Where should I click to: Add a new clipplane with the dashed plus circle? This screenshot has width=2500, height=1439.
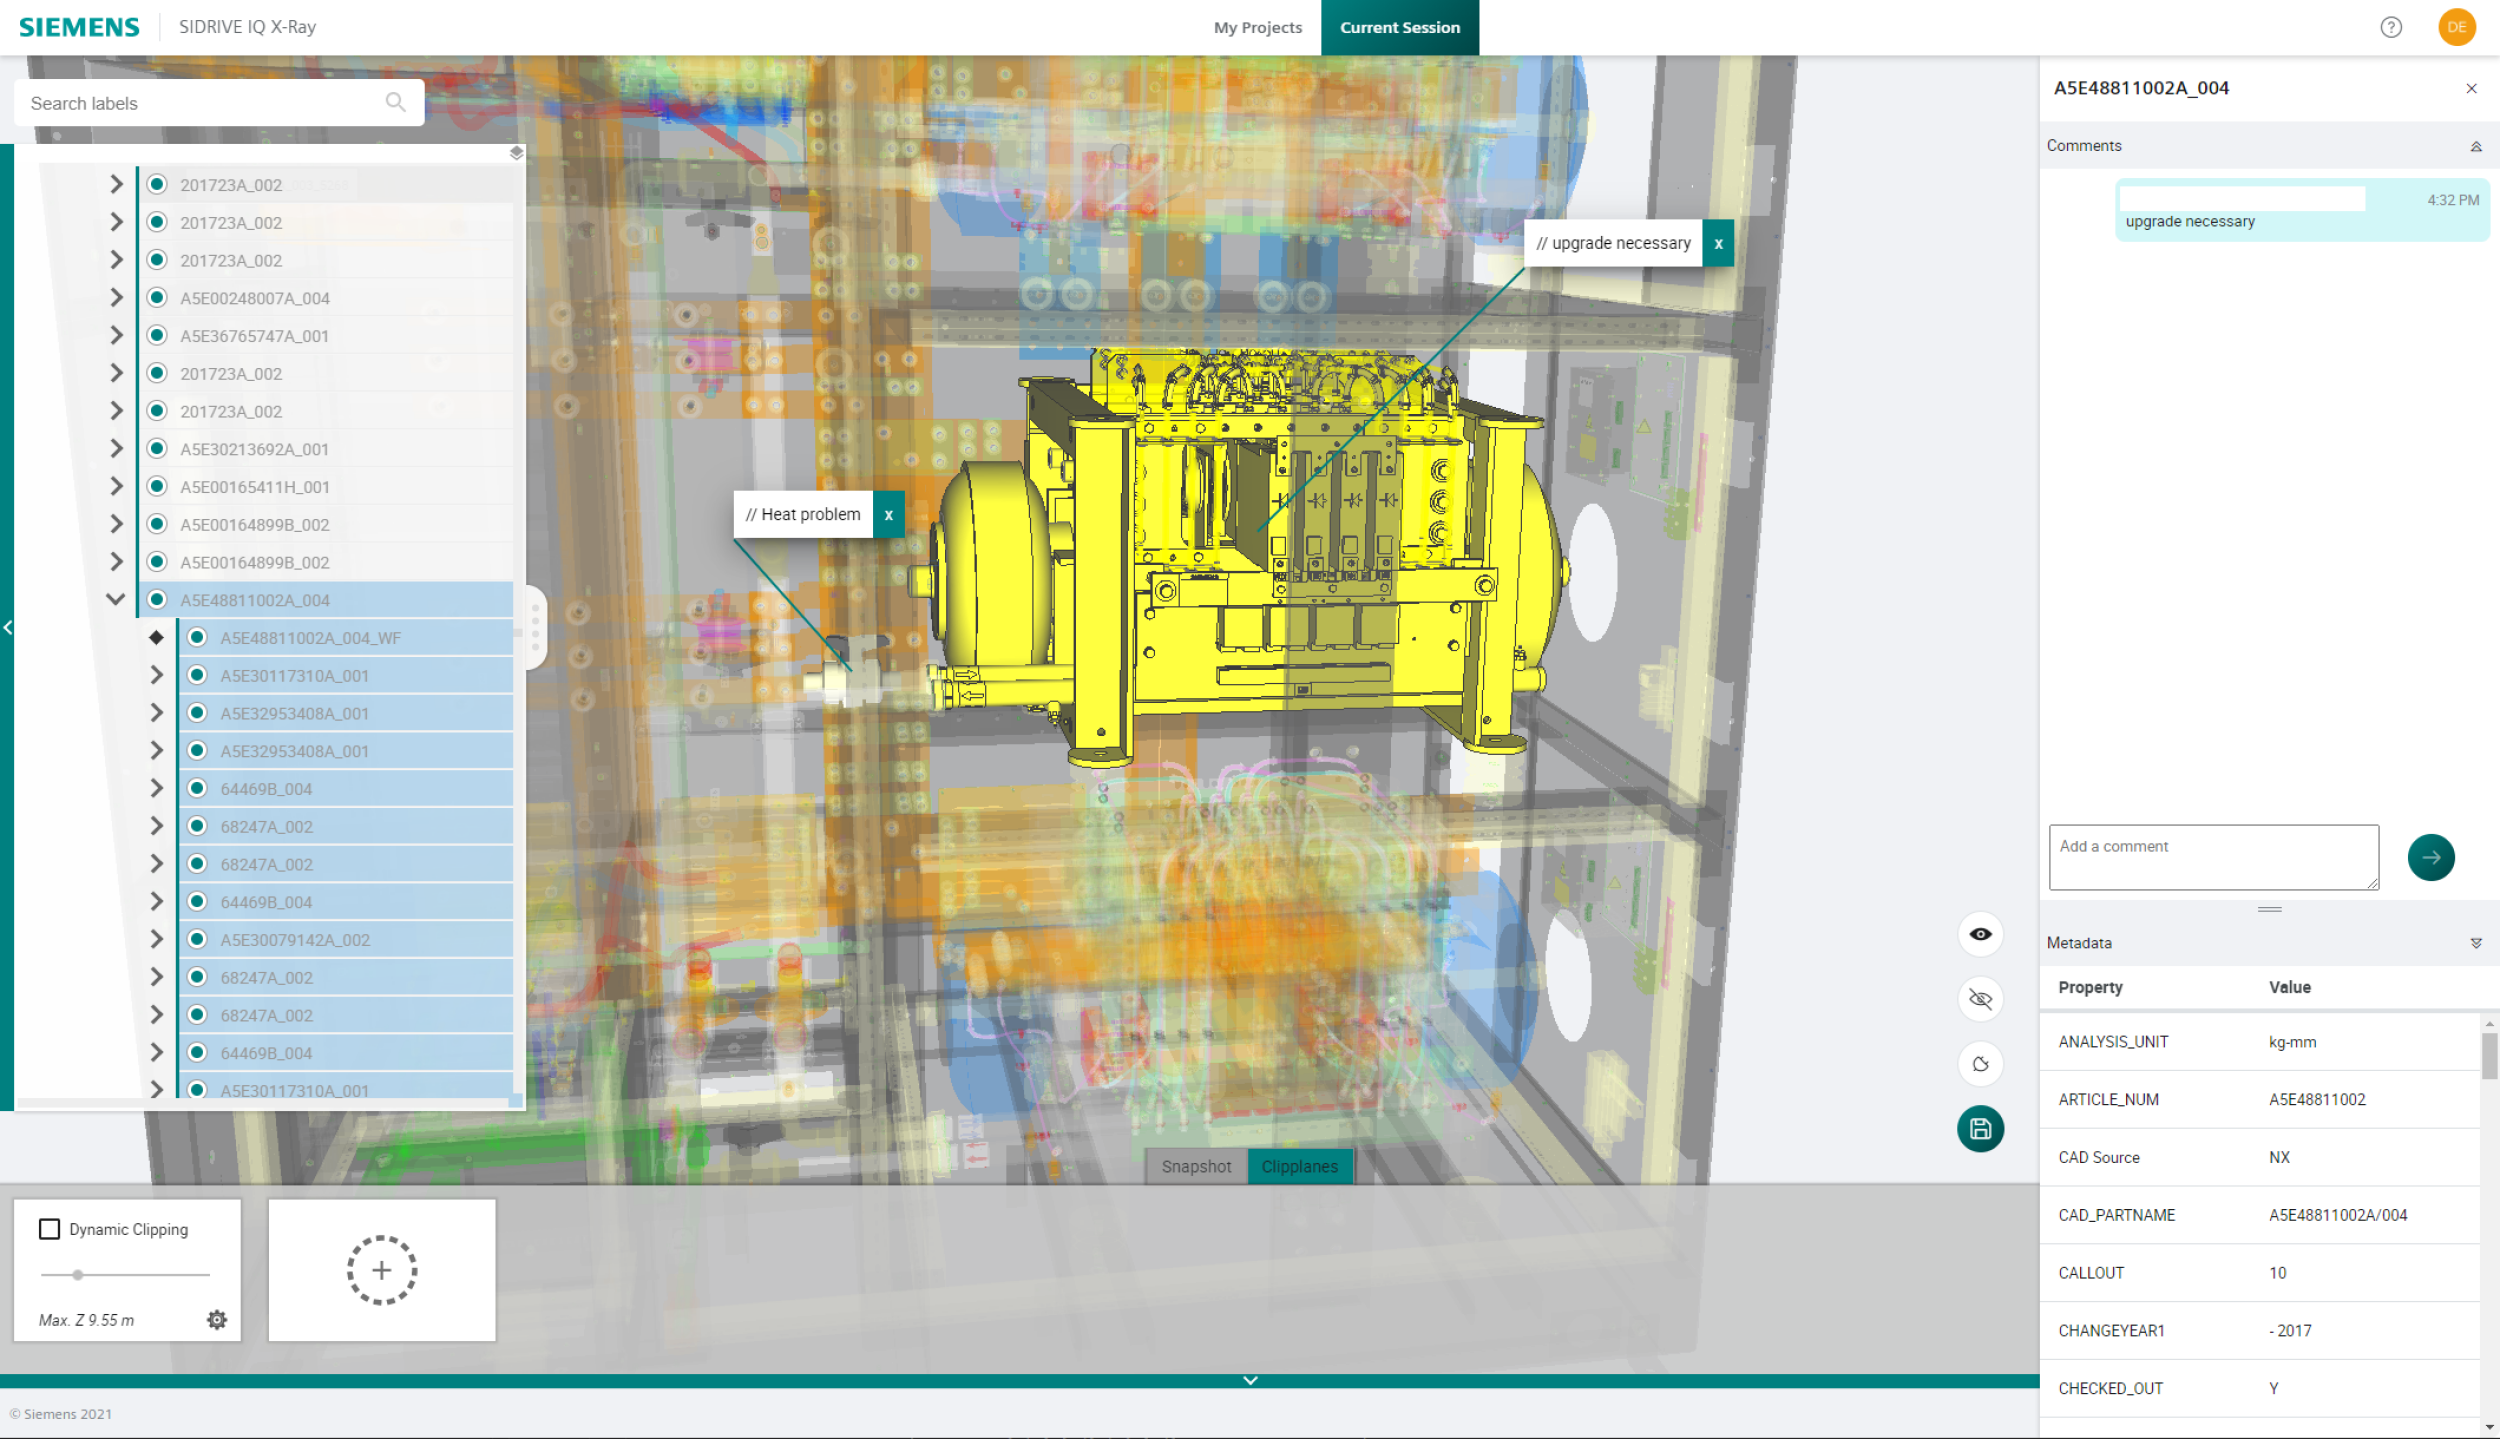click(x=381, y=1269)
